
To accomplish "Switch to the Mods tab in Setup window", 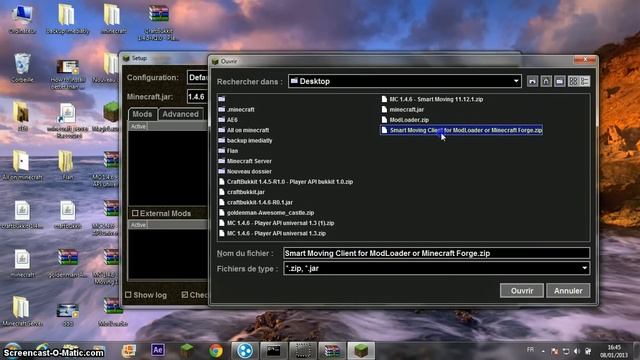I will click(x=142, y=114).
